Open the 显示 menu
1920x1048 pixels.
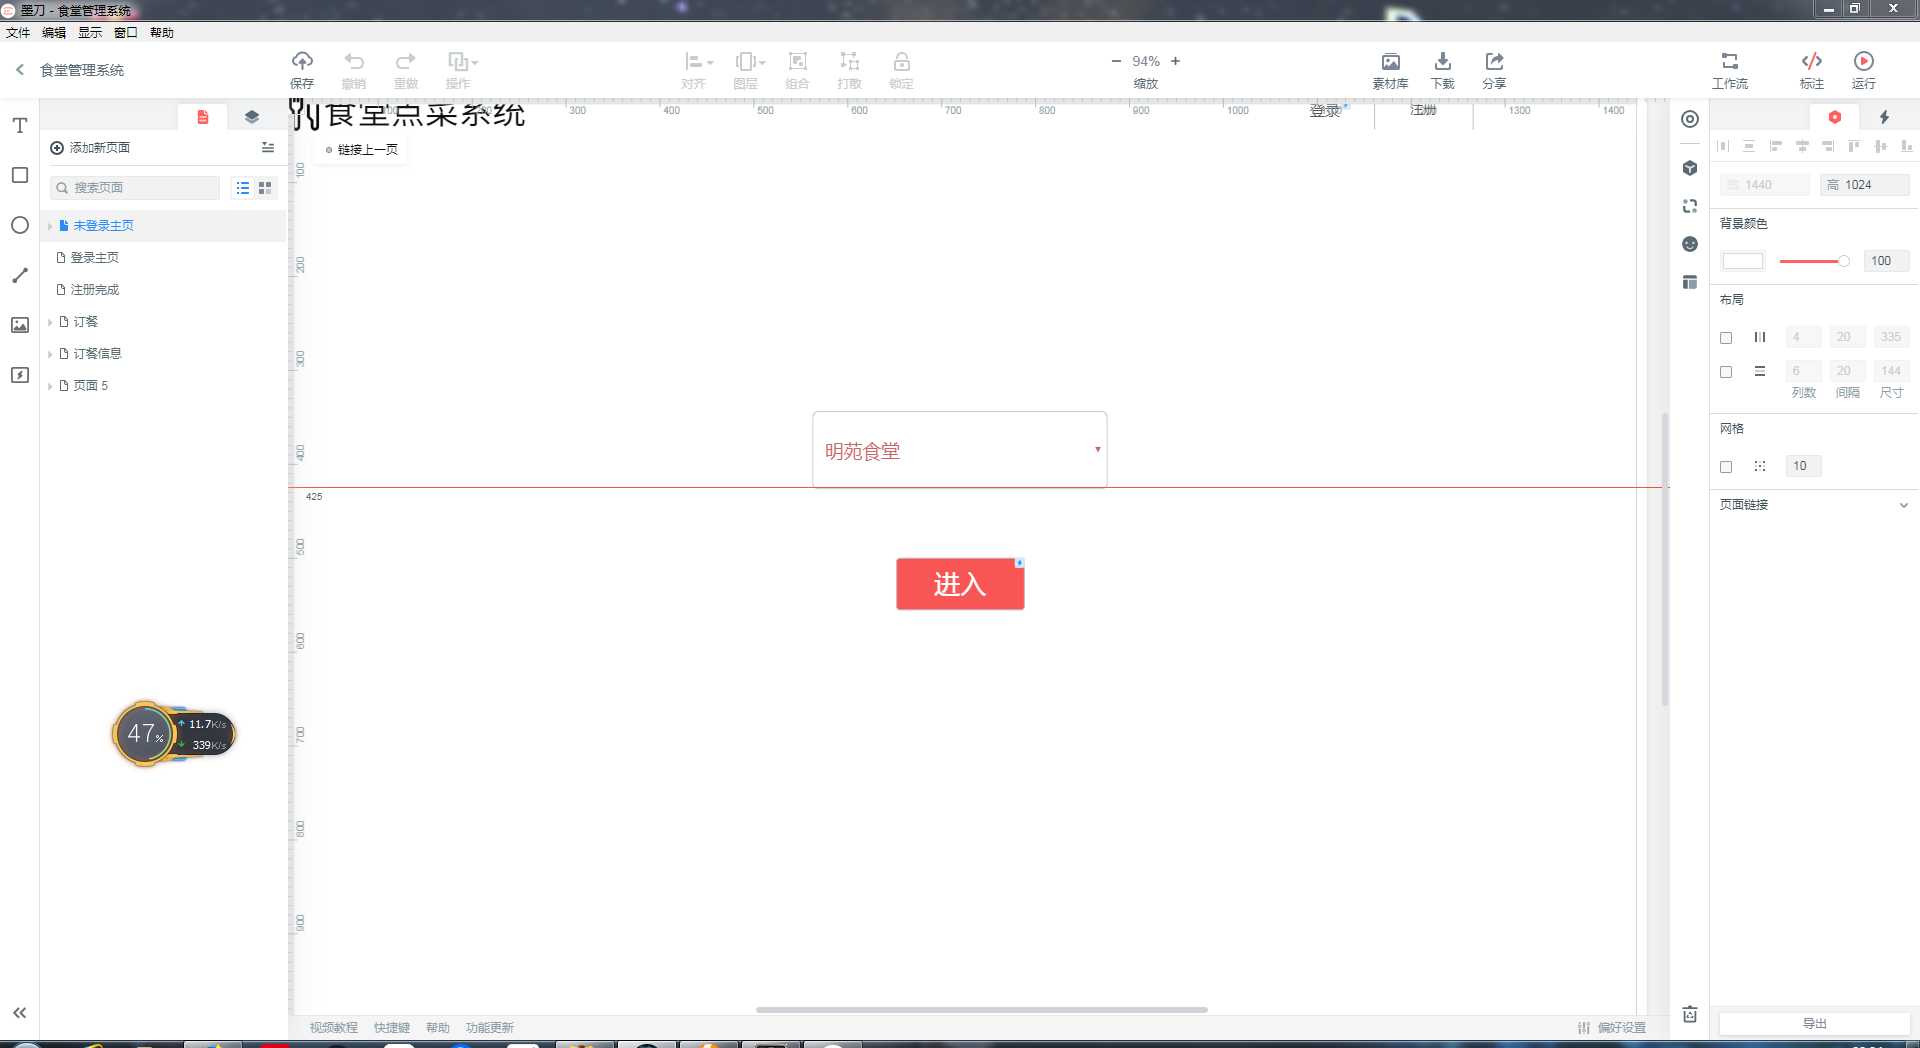tap(90, 33)
